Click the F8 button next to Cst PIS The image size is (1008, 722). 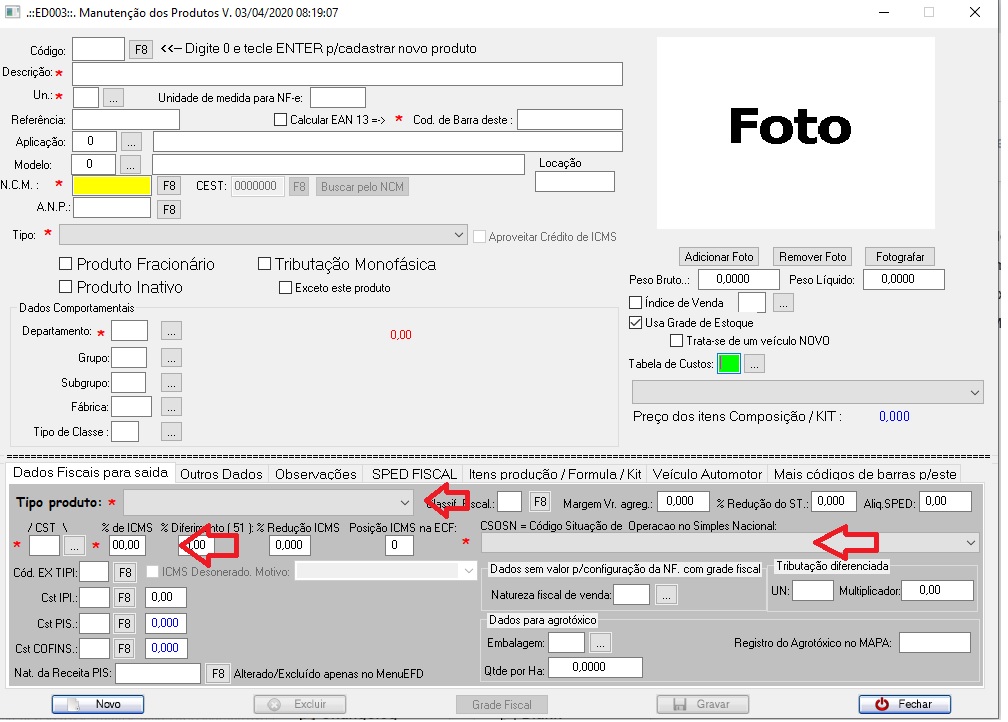click(x=124, y=623)
